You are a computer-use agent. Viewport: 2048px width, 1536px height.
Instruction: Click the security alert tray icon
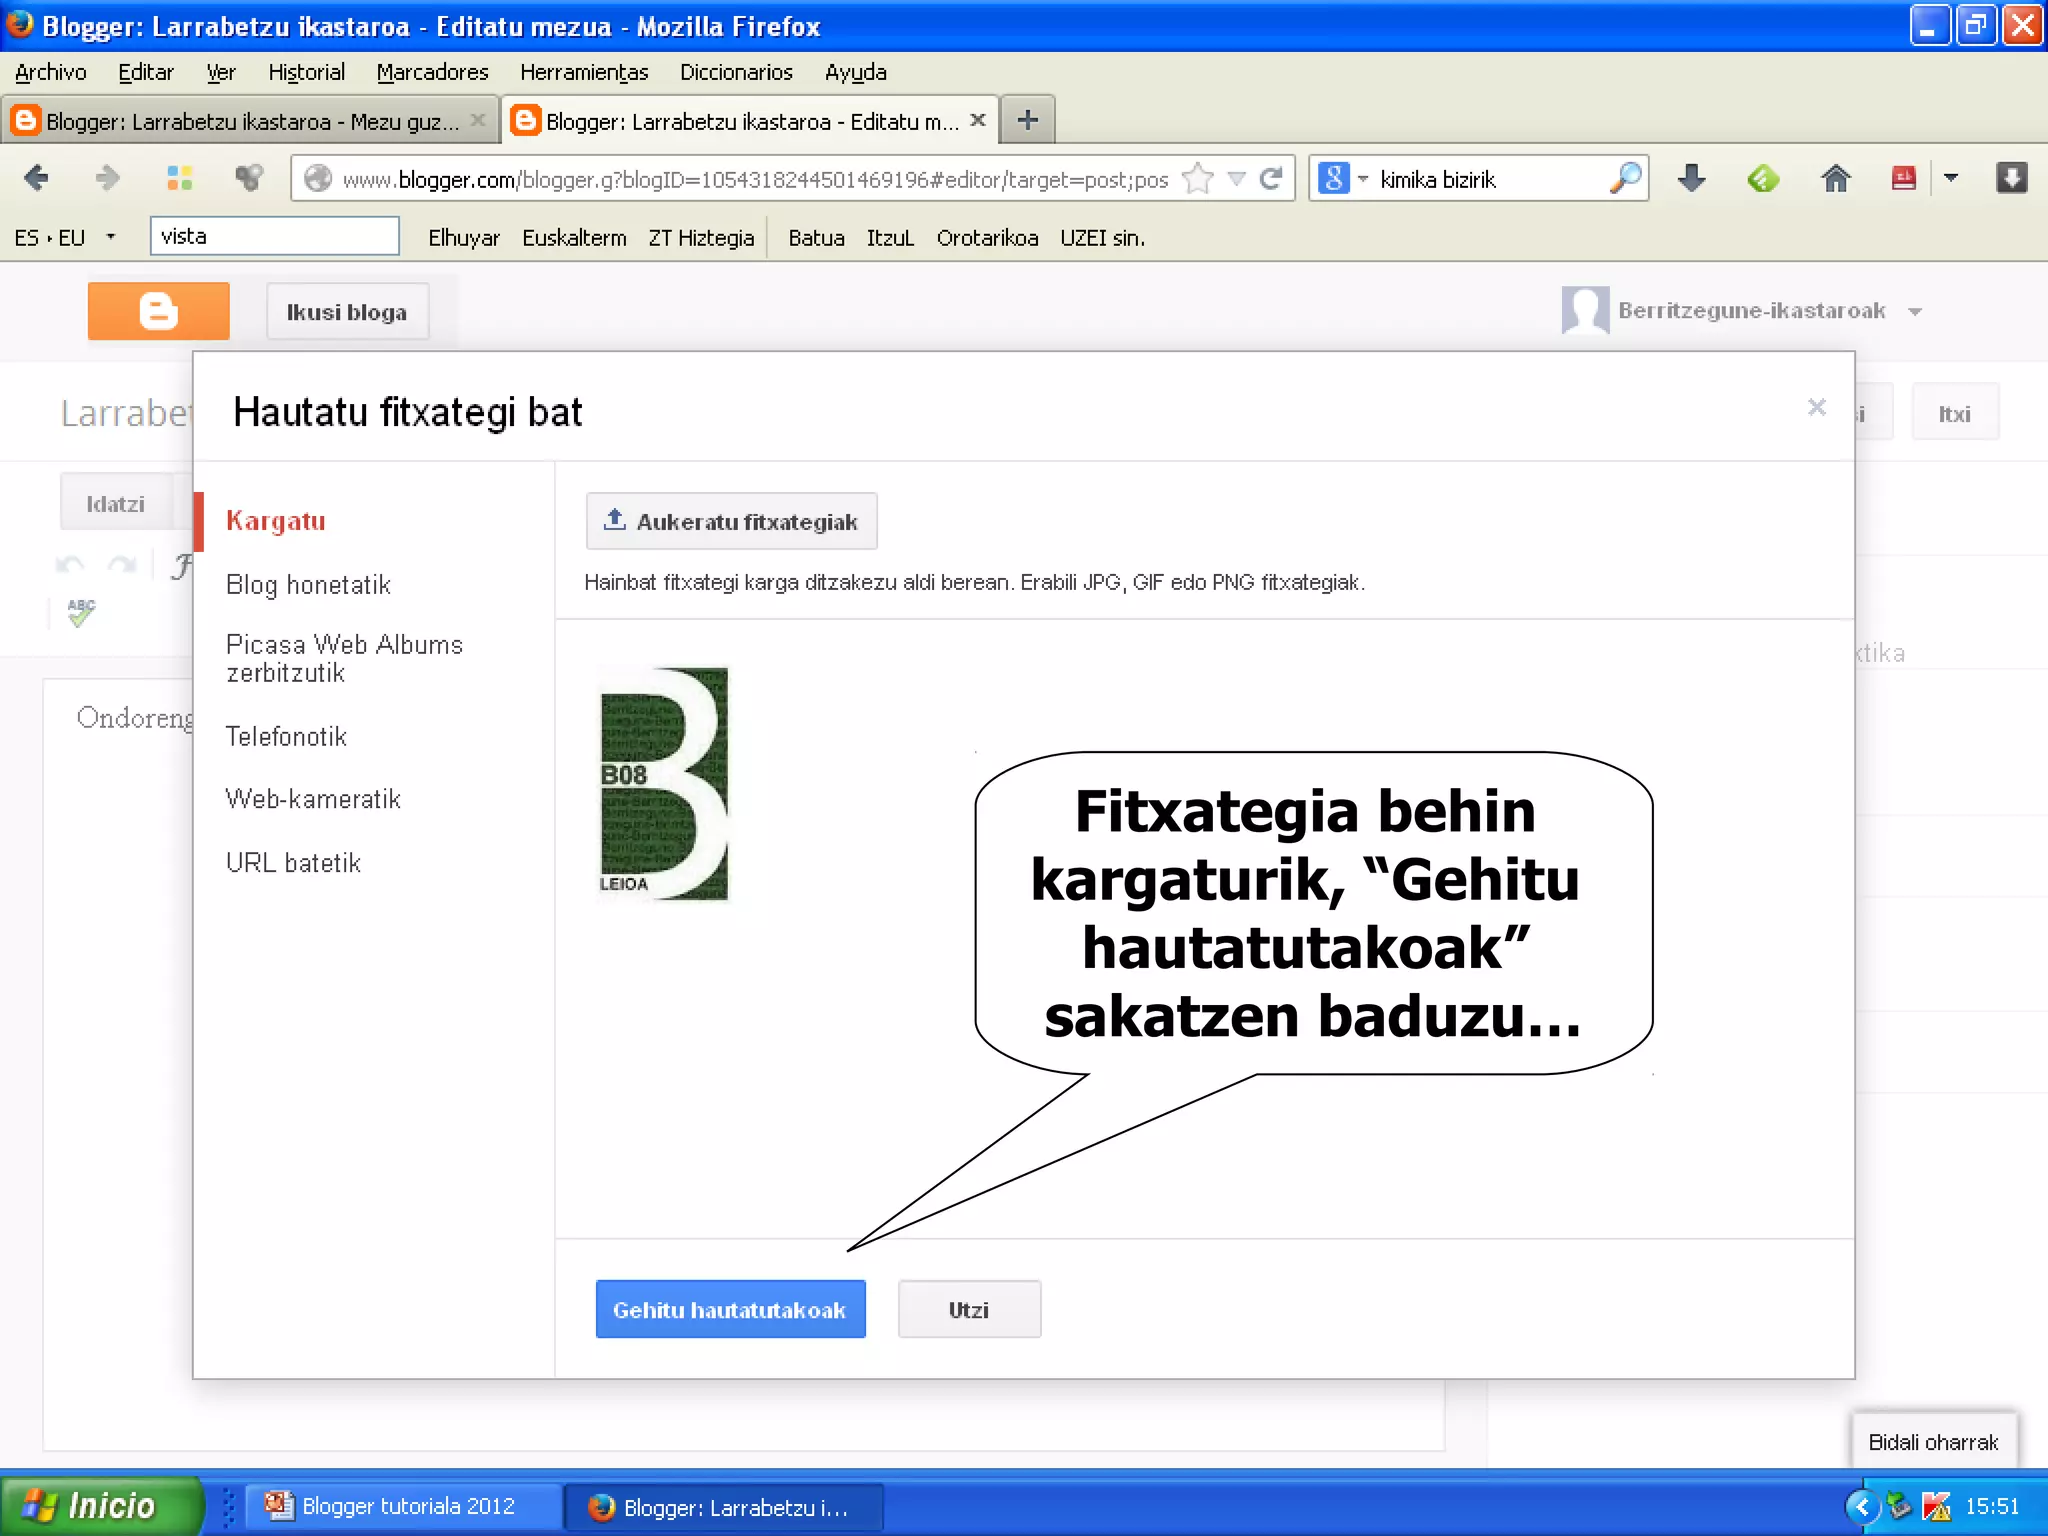tap(1937, 1506)
